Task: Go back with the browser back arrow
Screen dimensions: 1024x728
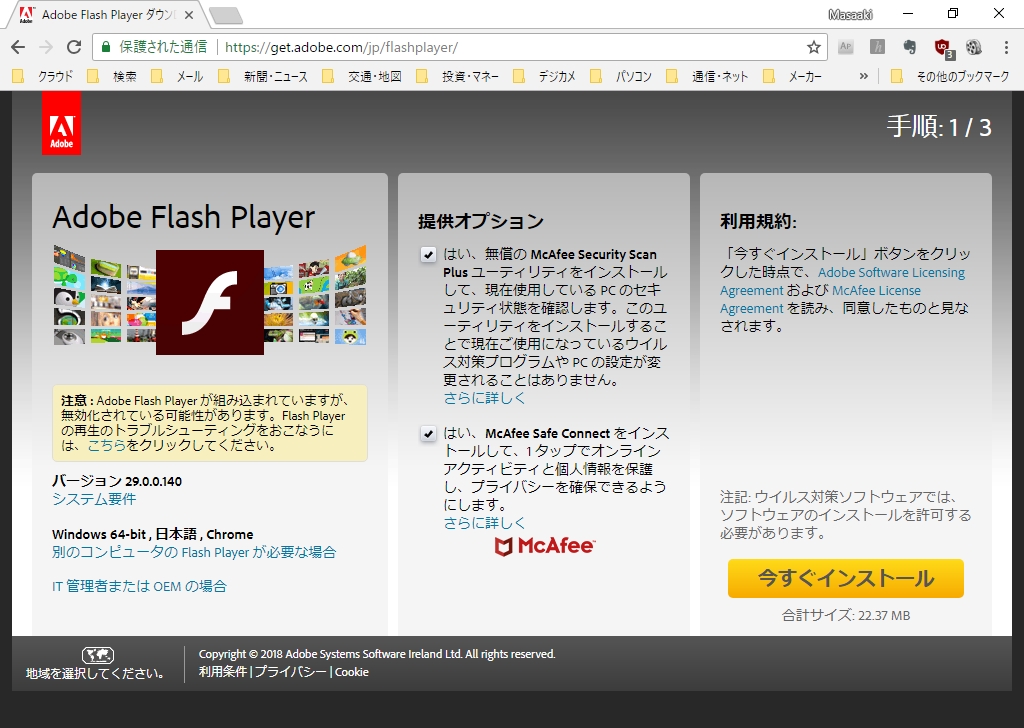Action: coord(18,47)
